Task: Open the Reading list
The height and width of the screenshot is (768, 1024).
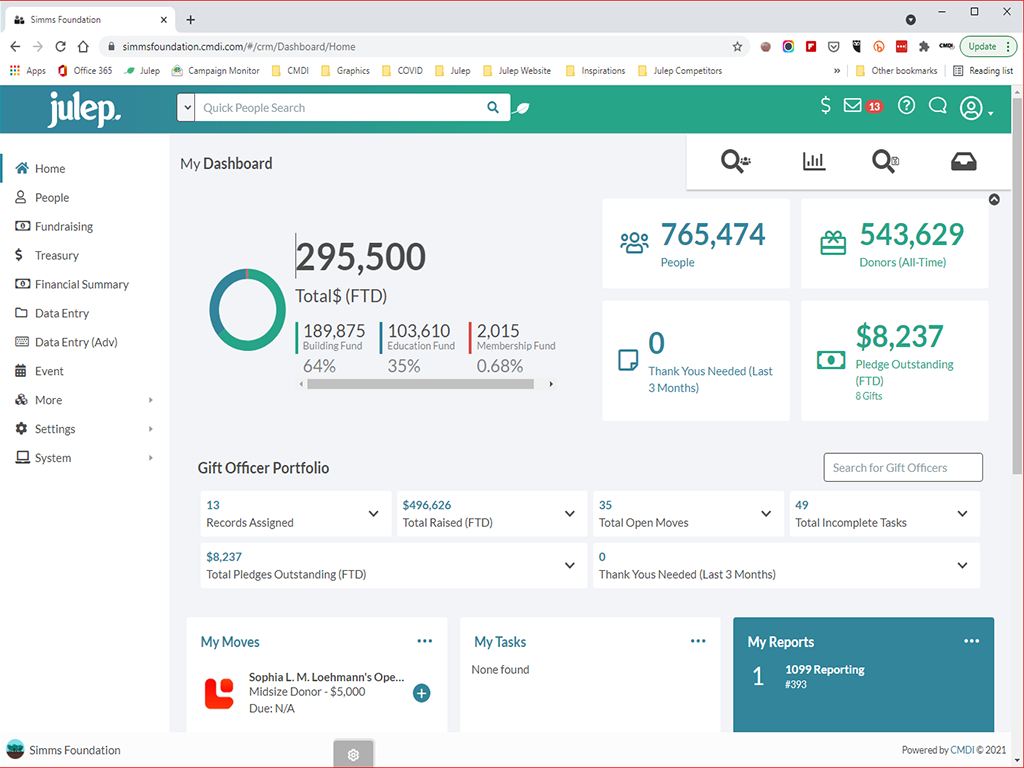Action: [983, 71]
